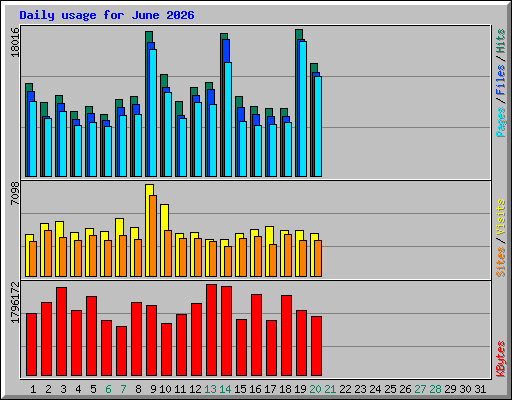This screenshot has width=512, height=400.
Task: Click green weekend day label 14
Action: click(x=225, y=389)
